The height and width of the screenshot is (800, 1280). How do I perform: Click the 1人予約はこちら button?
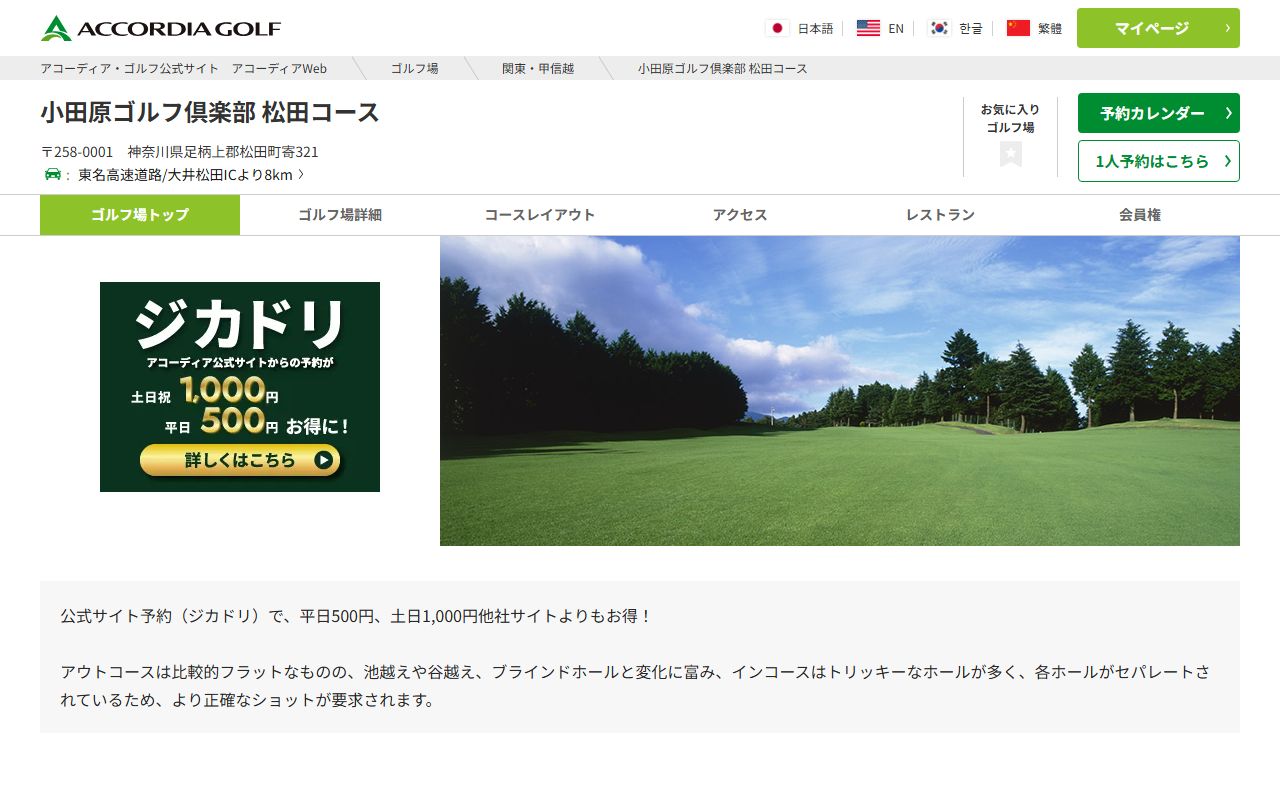[1158, 161]
